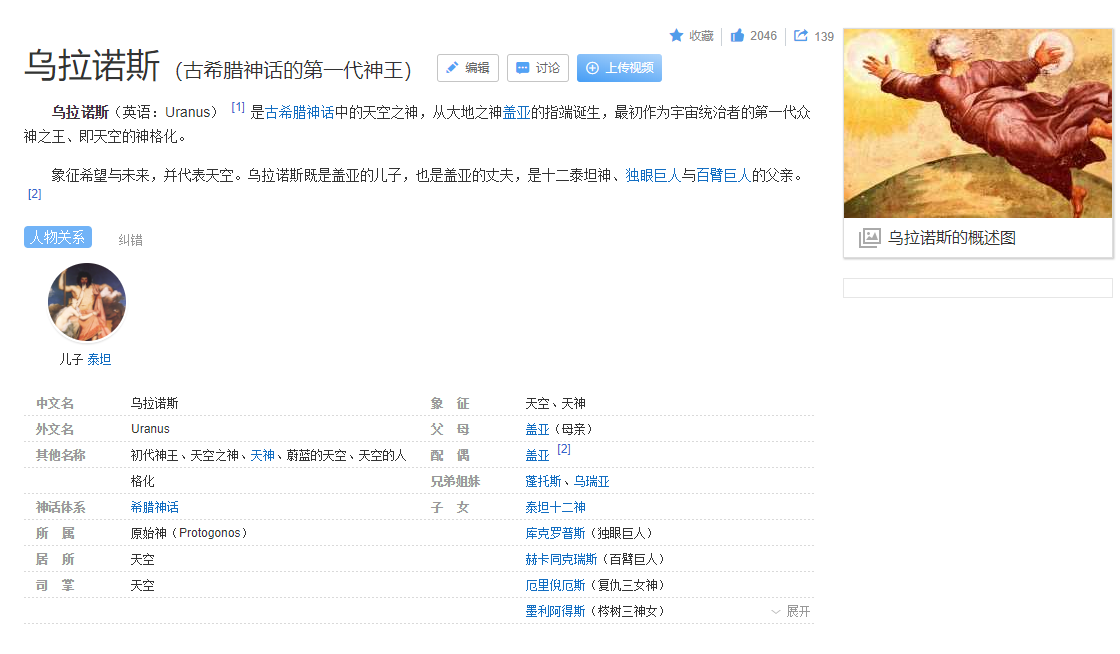Click the page title 乌拉诺斯
Viewport: 1120px width, 654px height.
click(x=92, y=66)
